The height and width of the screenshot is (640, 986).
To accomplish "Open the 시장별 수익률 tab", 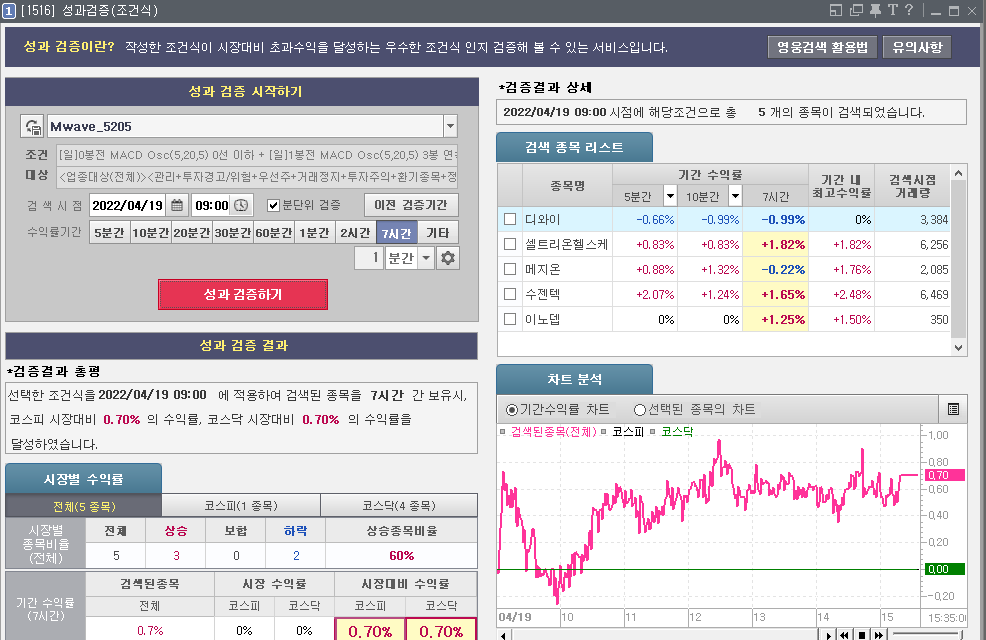I will 83,479.
